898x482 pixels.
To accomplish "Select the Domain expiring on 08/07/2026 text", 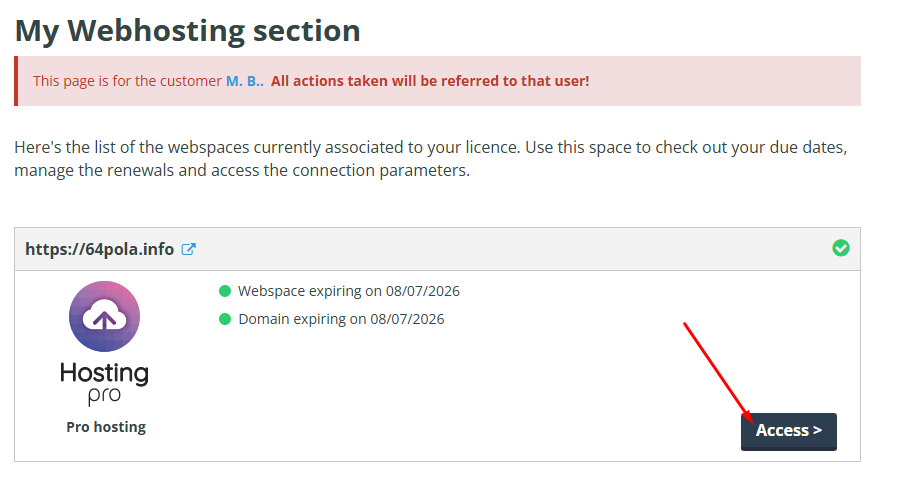I will [x=341, y=319].
